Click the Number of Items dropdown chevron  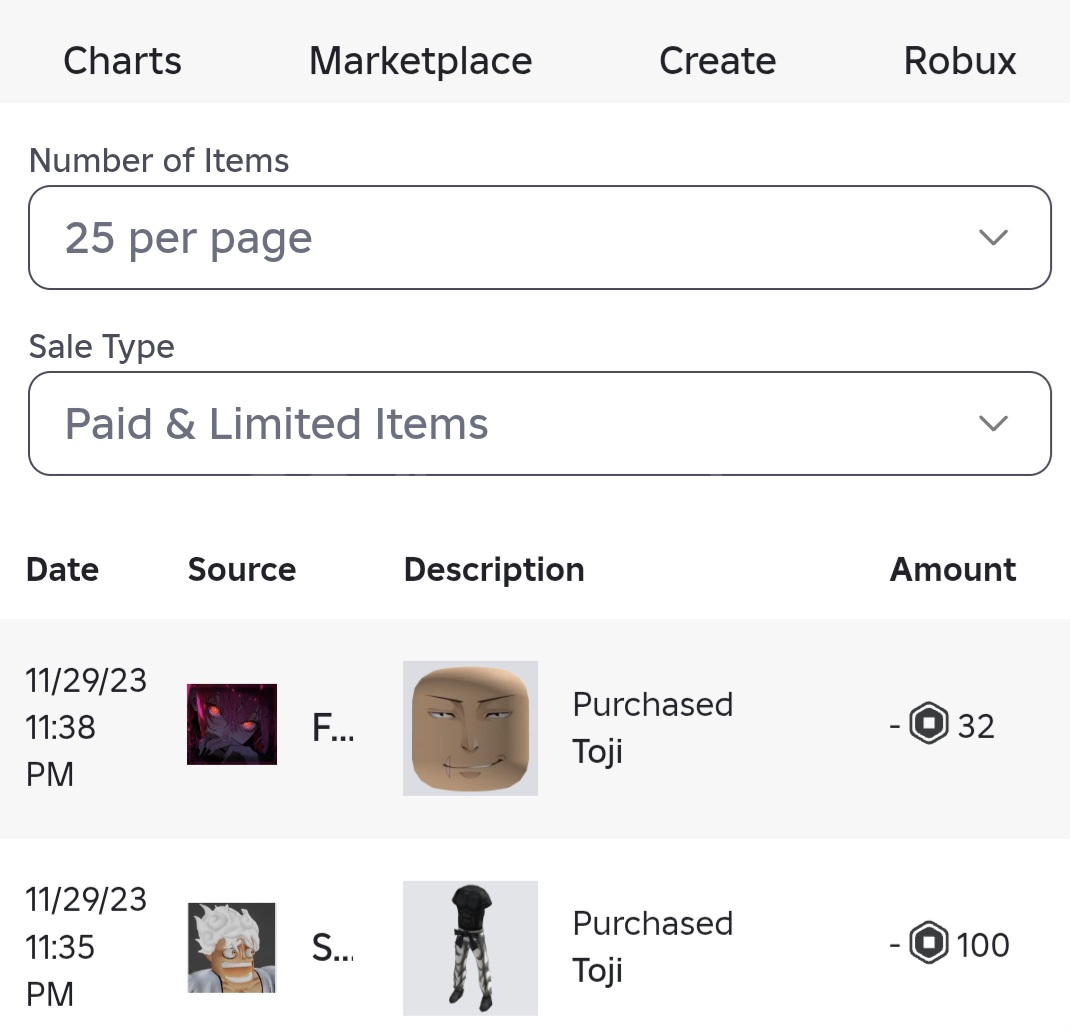(992, 238)
